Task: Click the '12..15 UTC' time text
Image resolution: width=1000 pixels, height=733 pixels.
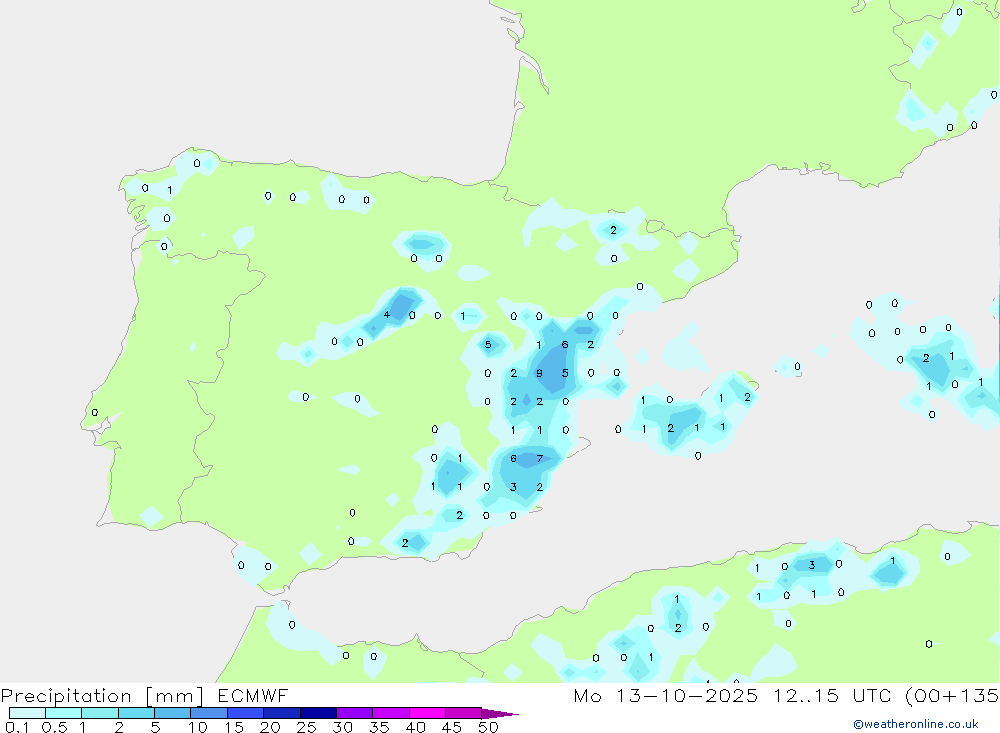Action: point(833,695)
